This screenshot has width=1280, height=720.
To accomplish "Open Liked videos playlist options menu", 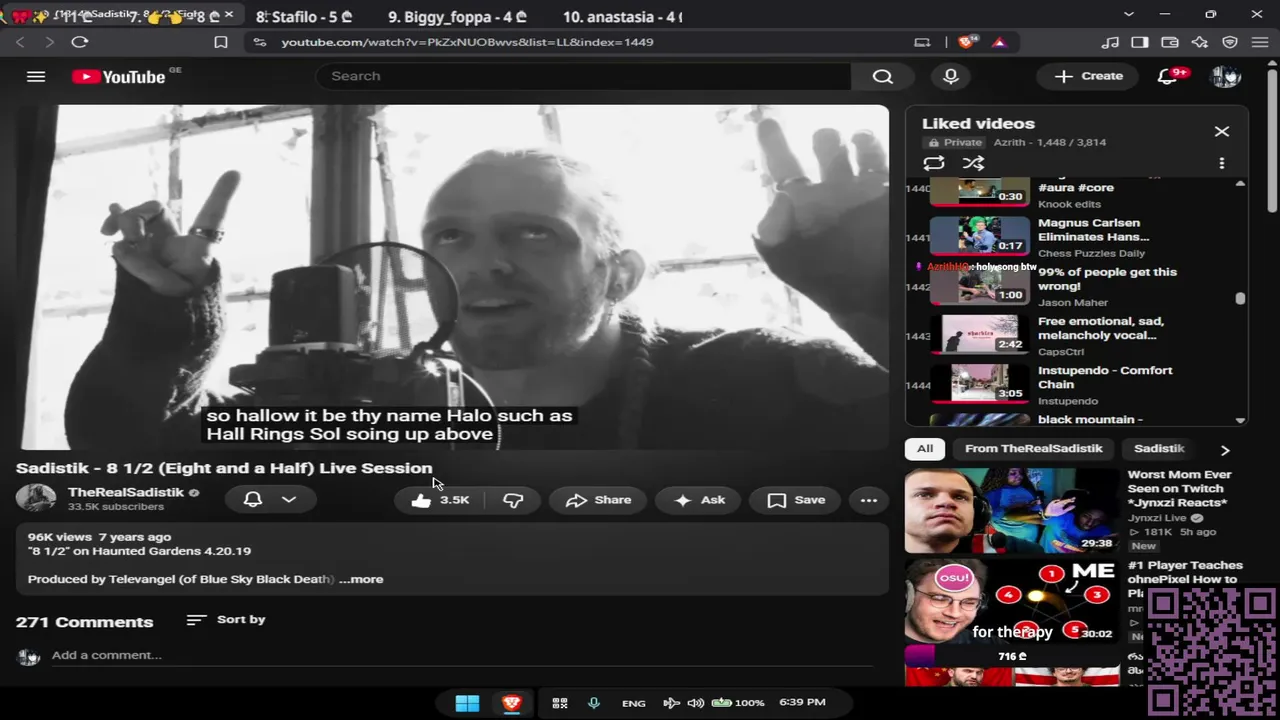I will [x=1221, y=163].
